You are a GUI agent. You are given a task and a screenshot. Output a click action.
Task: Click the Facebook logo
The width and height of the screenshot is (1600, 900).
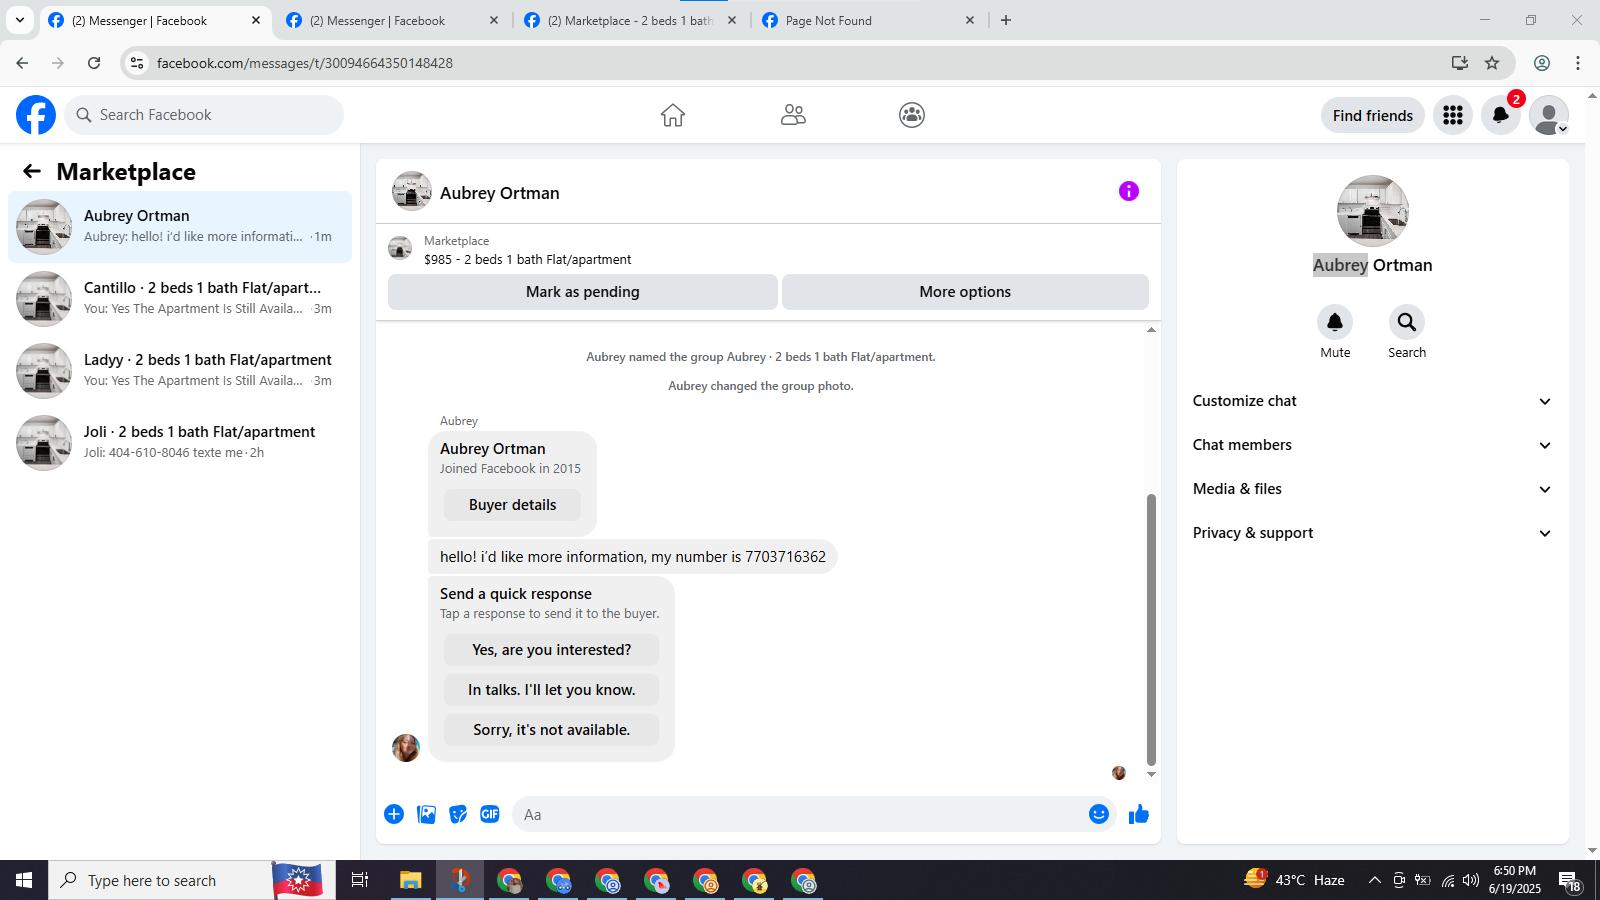click(x=36, y=115)
